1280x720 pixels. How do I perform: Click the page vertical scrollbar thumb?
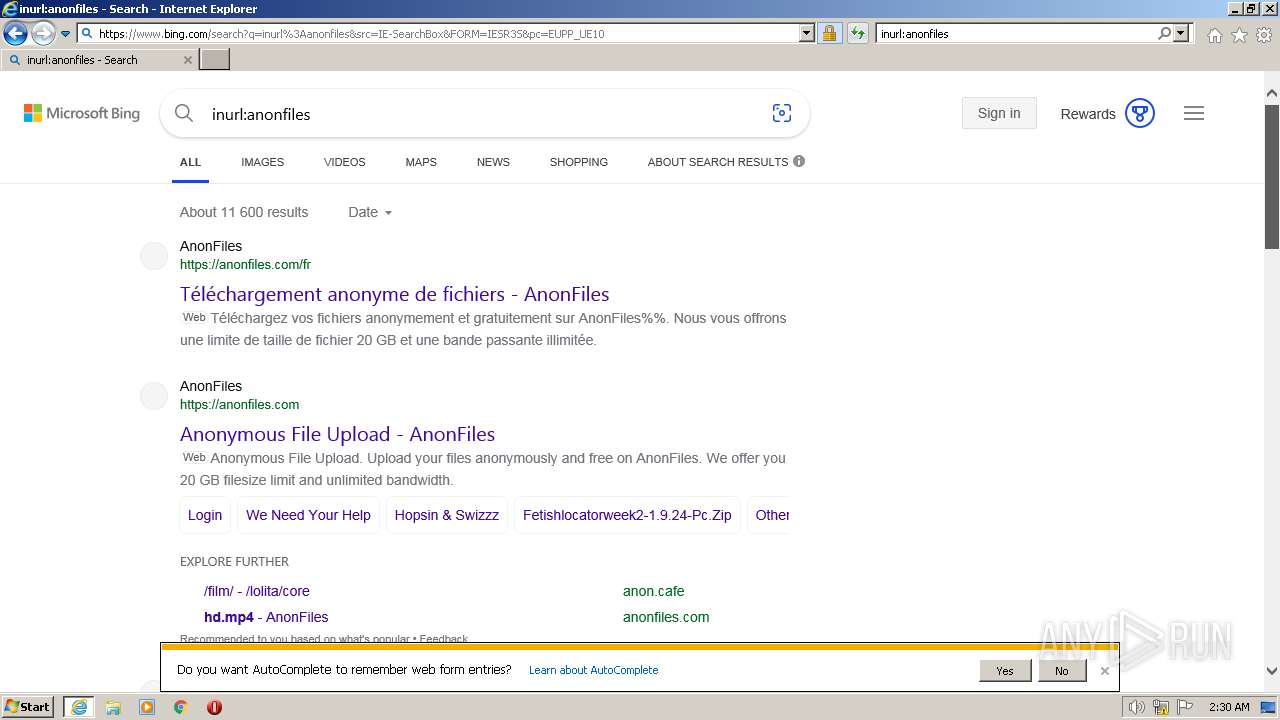(x=1272, y=175)
